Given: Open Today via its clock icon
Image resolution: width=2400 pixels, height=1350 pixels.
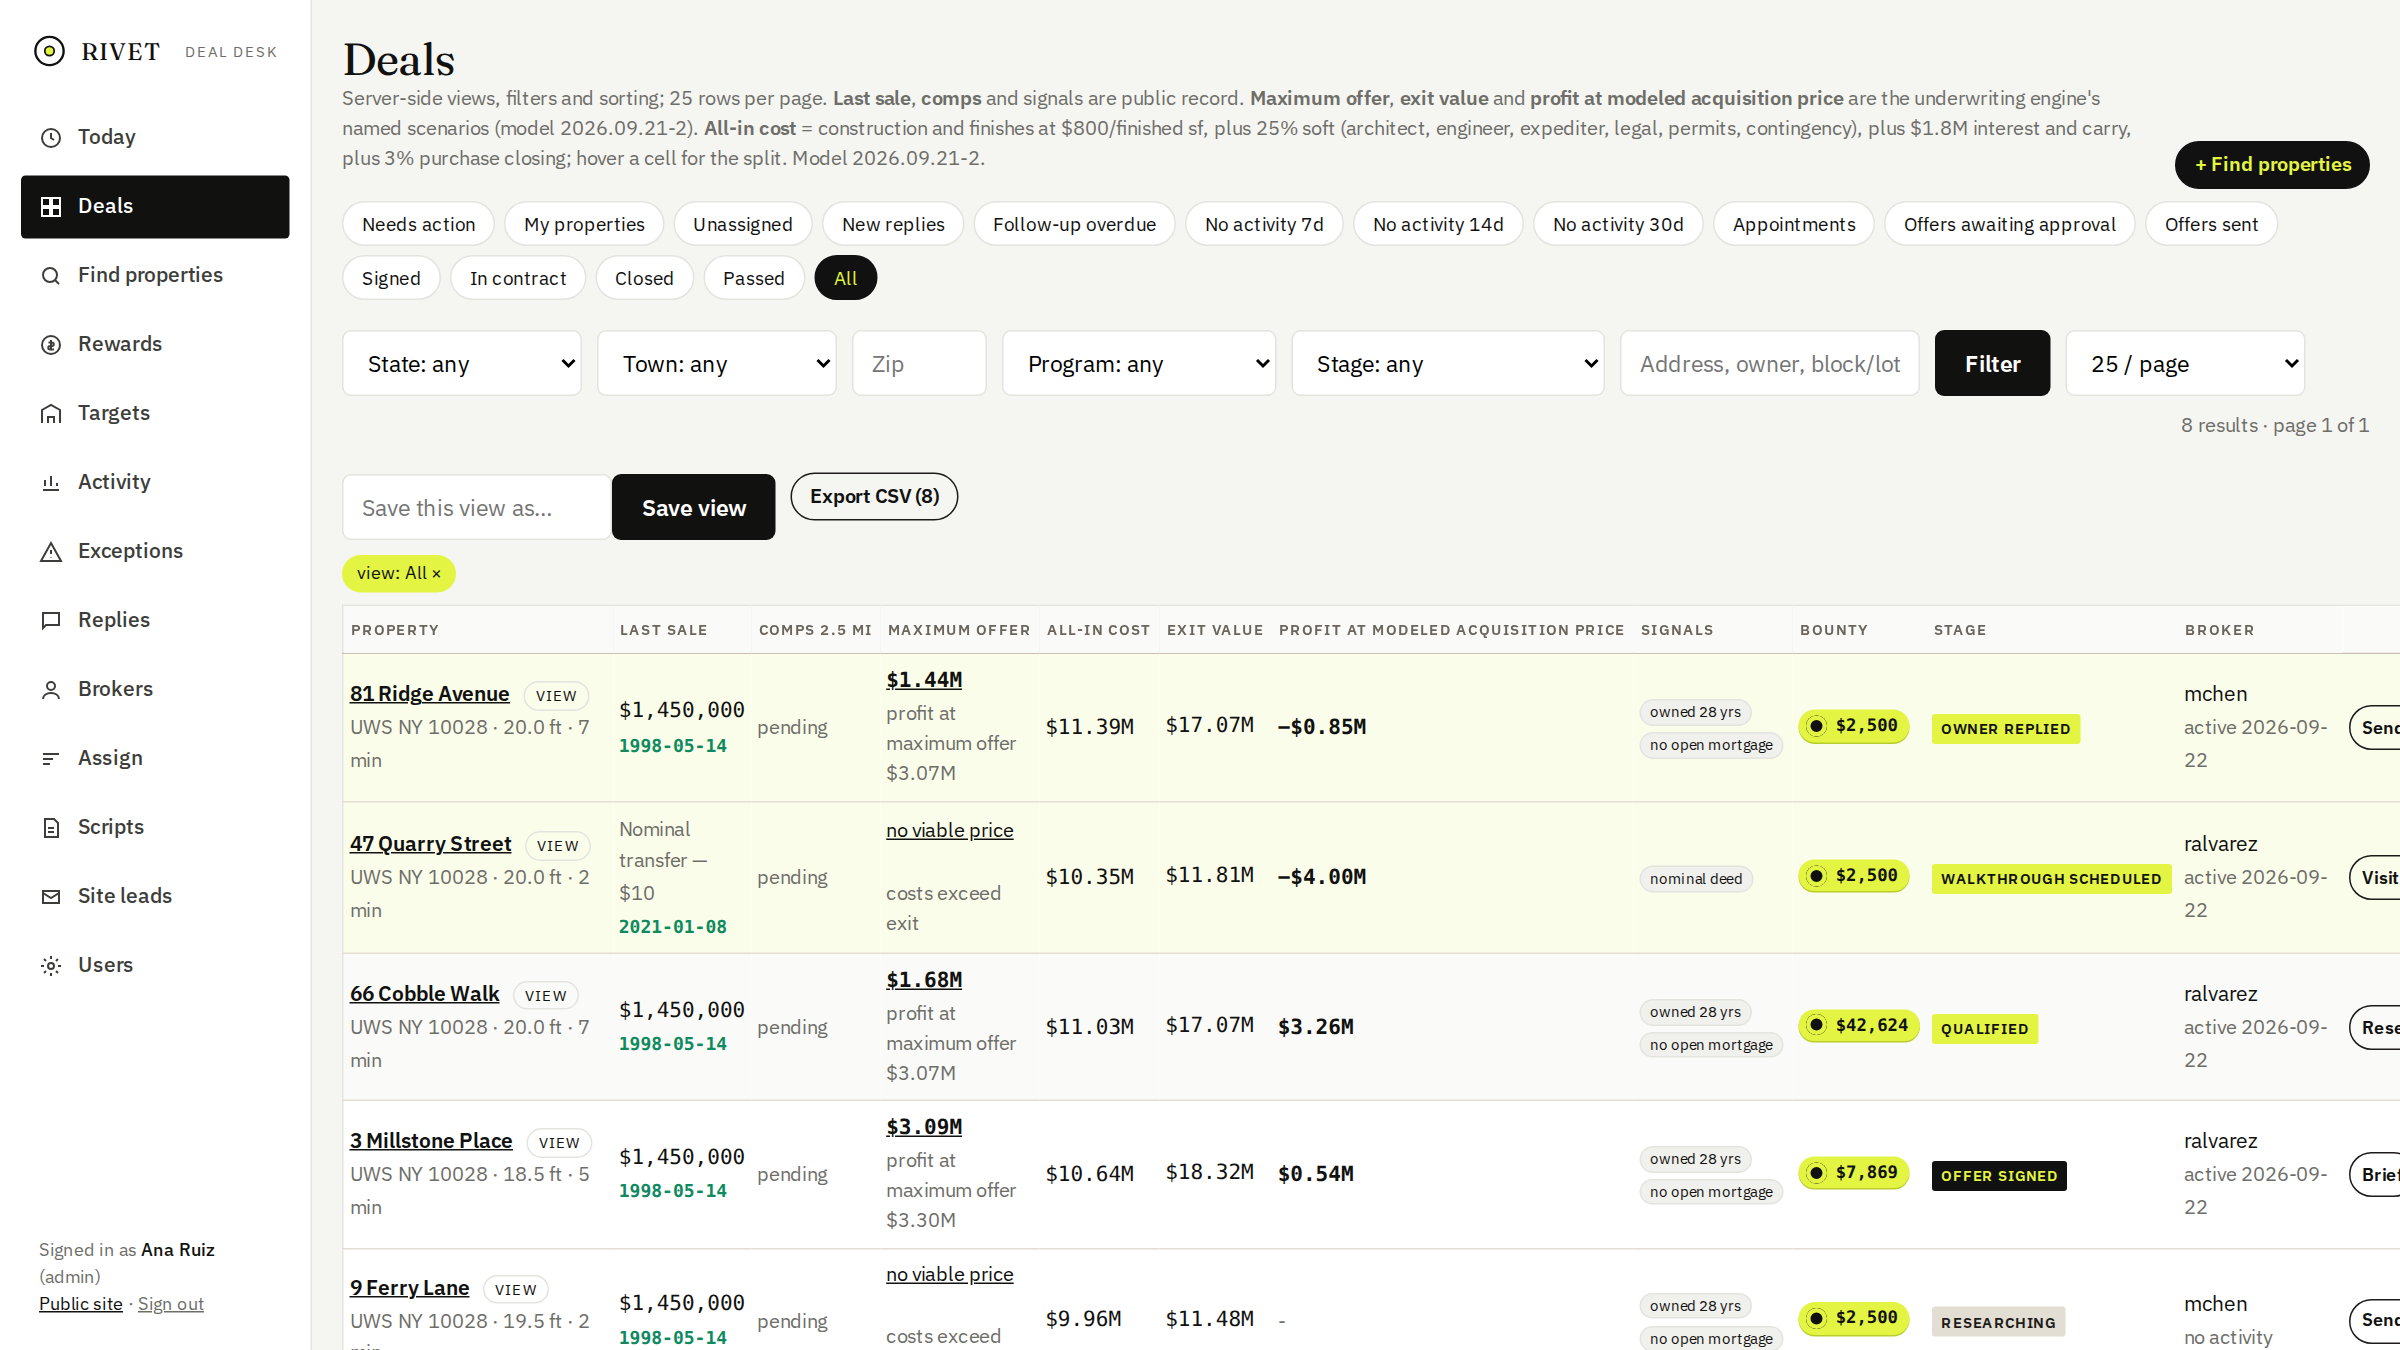Looking at the screenshot, I should tap(51, 137).
